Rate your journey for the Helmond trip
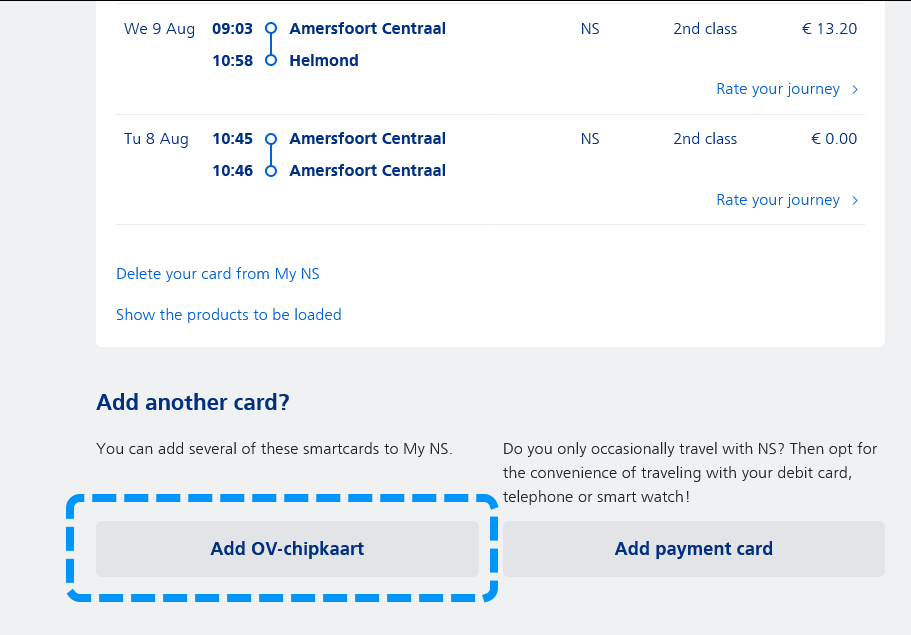This screenshot has width=911, height=635. click(777, 89)
